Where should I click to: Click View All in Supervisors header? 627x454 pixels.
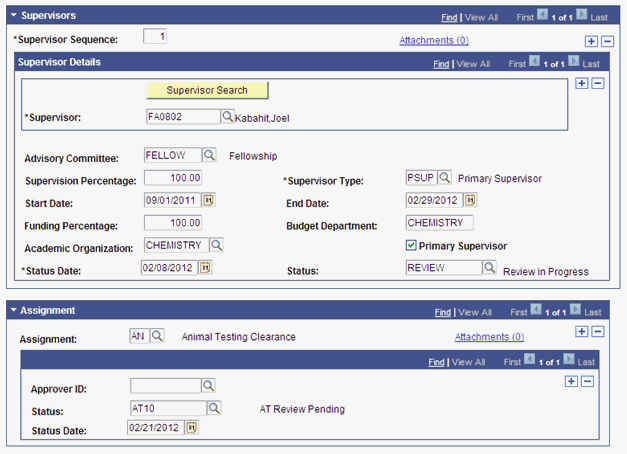click(481, 18)
